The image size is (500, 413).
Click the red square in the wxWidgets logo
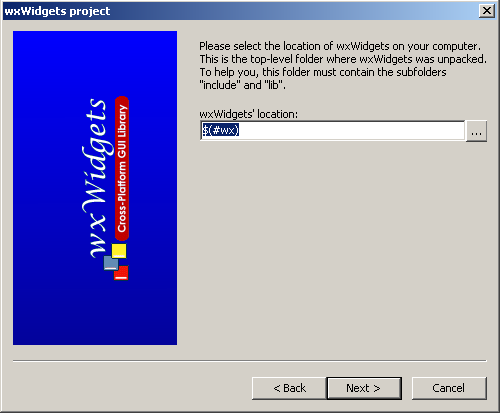pos(122,273)
